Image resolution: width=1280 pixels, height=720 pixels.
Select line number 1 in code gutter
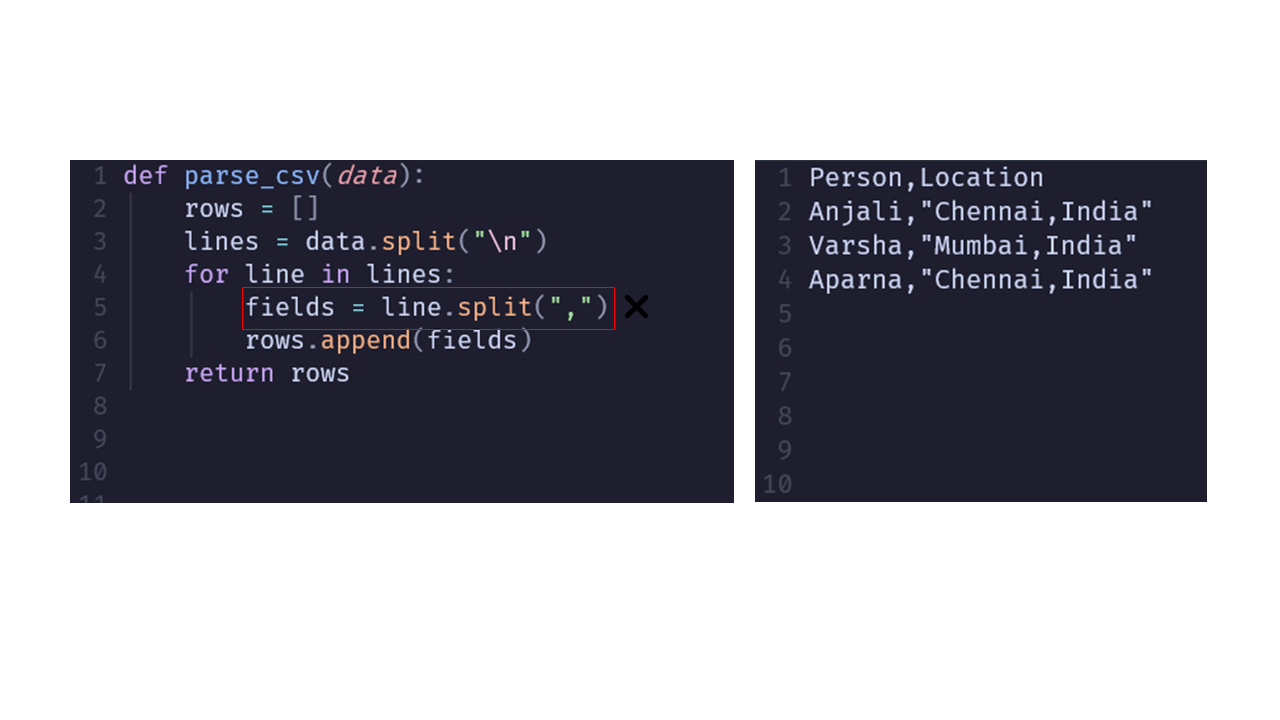point(99,177)
